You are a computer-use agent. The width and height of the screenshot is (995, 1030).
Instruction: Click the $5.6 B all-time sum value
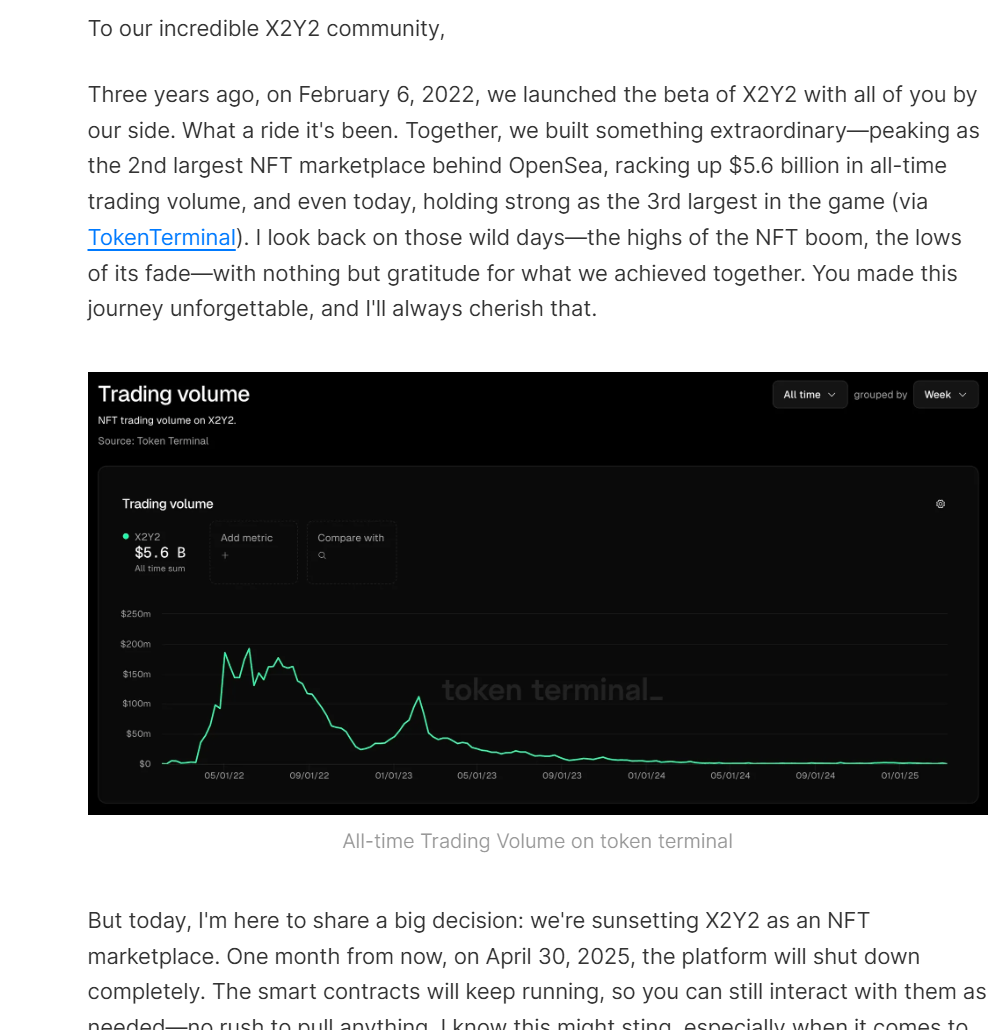pyautogui.click(x=160, y=552)
